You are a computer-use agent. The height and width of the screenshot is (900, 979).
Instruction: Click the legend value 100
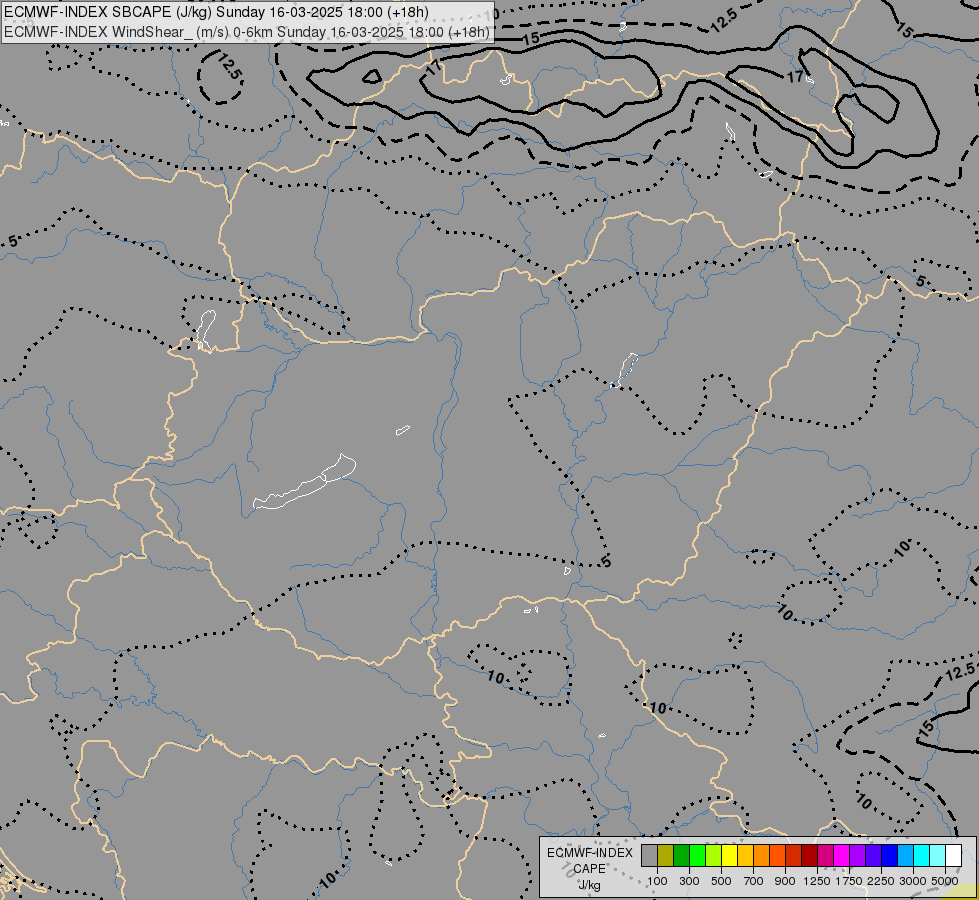[657, 881]
